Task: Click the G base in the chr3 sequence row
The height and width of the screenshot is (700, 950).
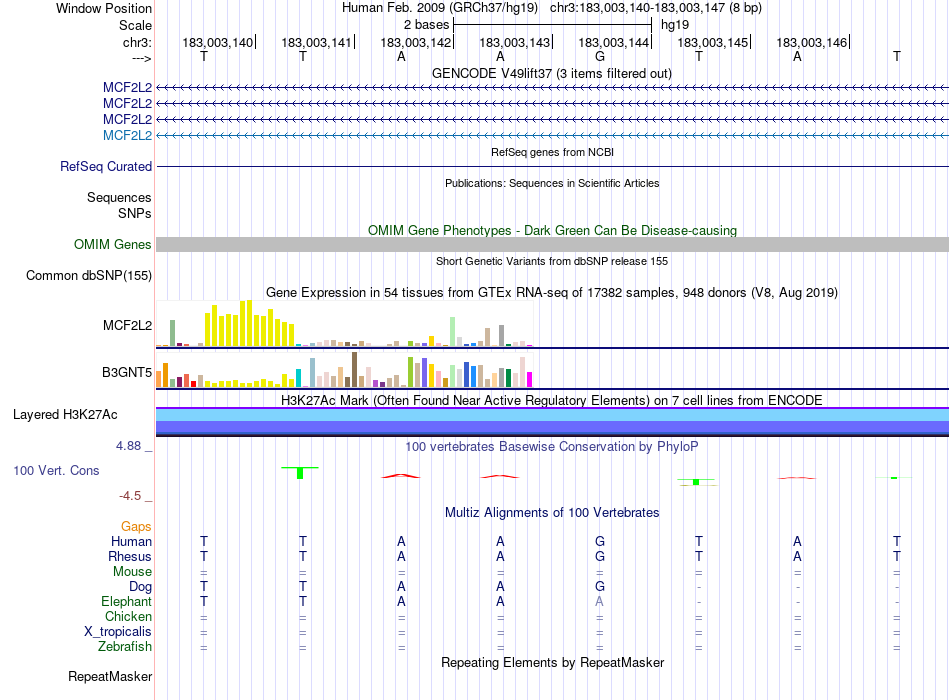Action: tap(600, 56)
